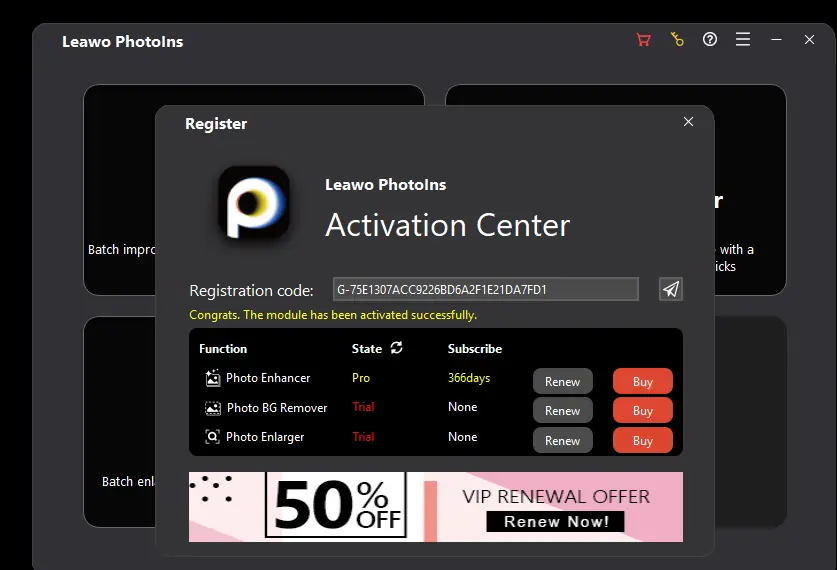Minimize the Leawo PhotoIns window
The height and width of the screenshot is (570, 837).
tap(776, 39)
